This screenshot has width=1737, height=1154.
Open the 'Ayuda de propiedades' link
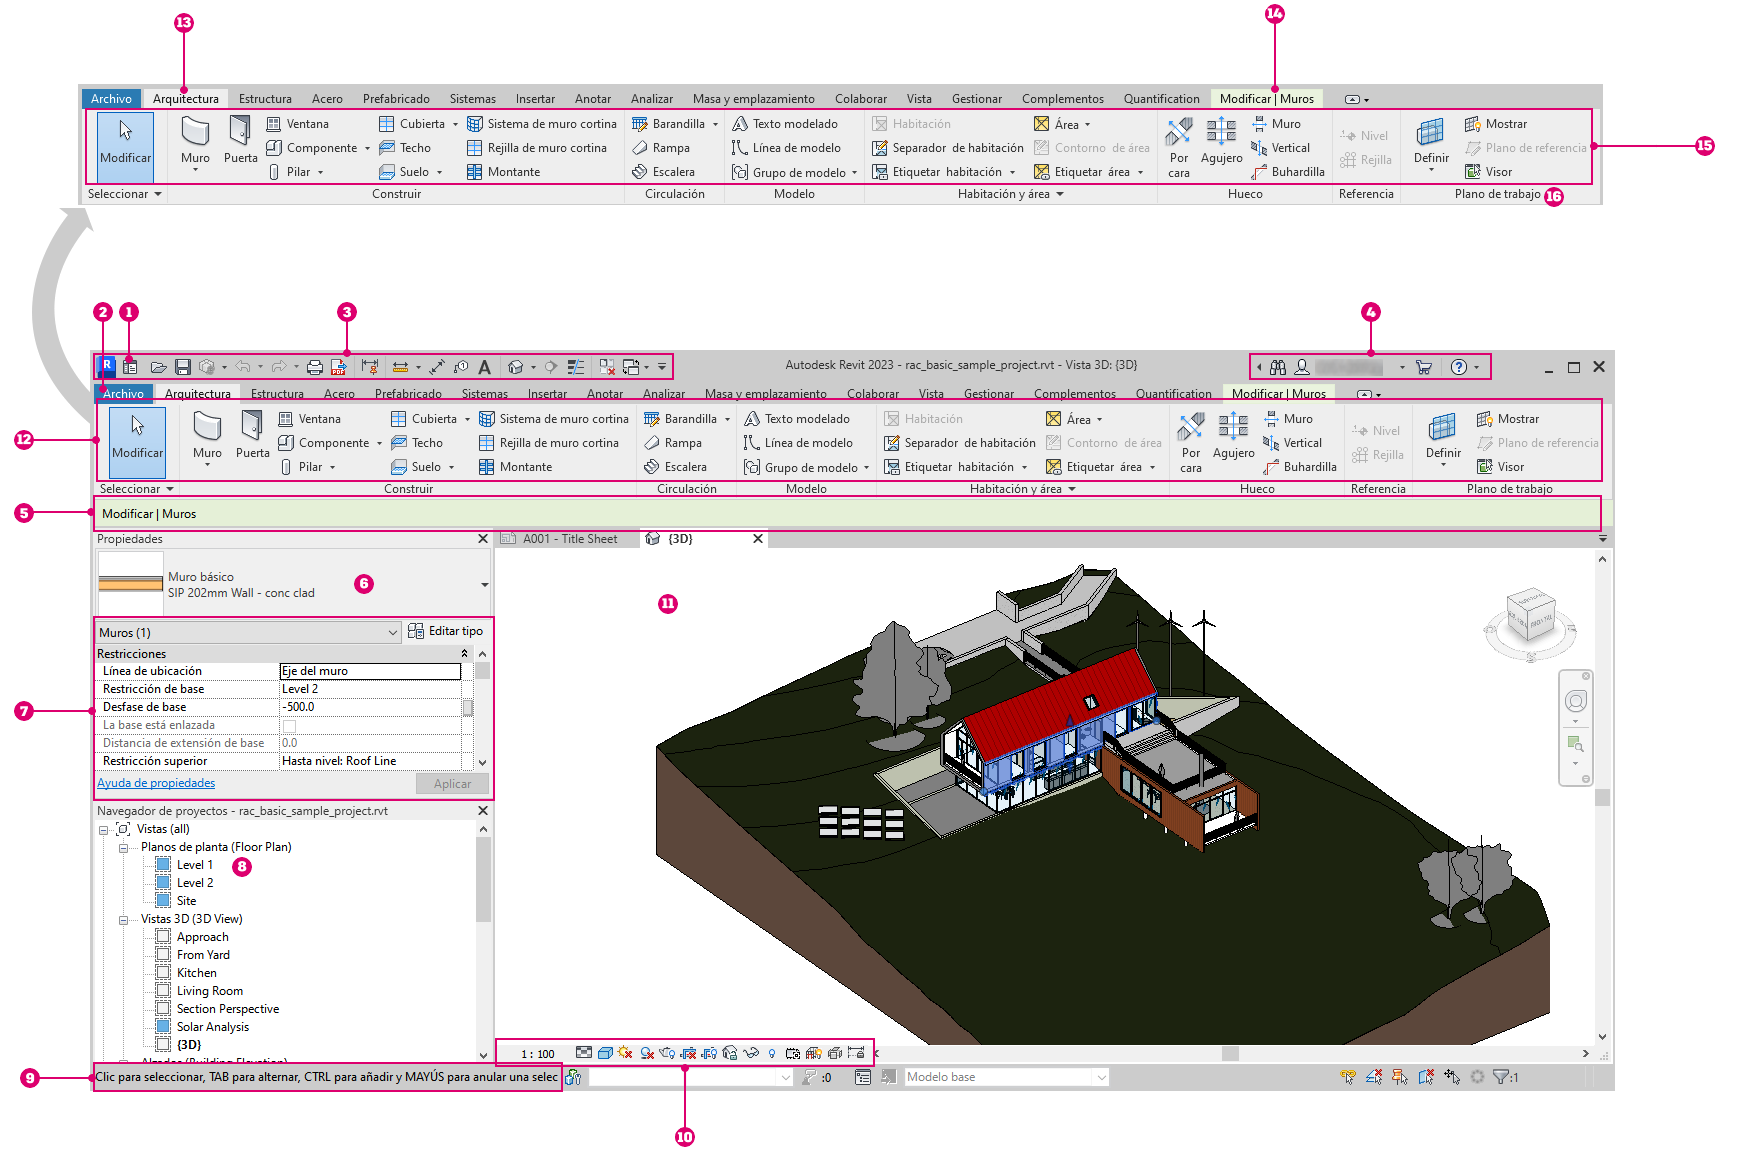156,783
